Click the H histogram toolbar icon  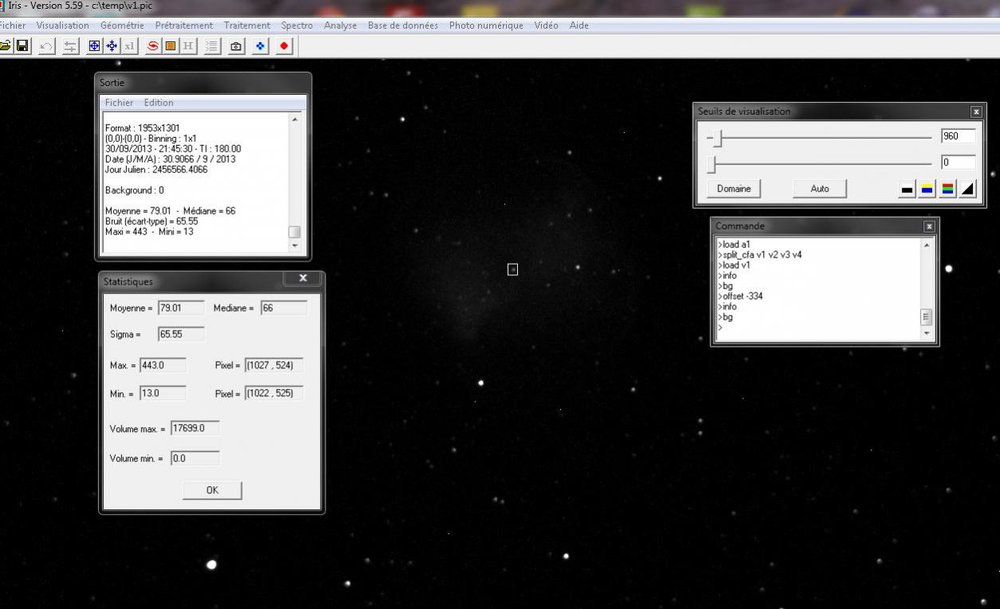(188, 46)
